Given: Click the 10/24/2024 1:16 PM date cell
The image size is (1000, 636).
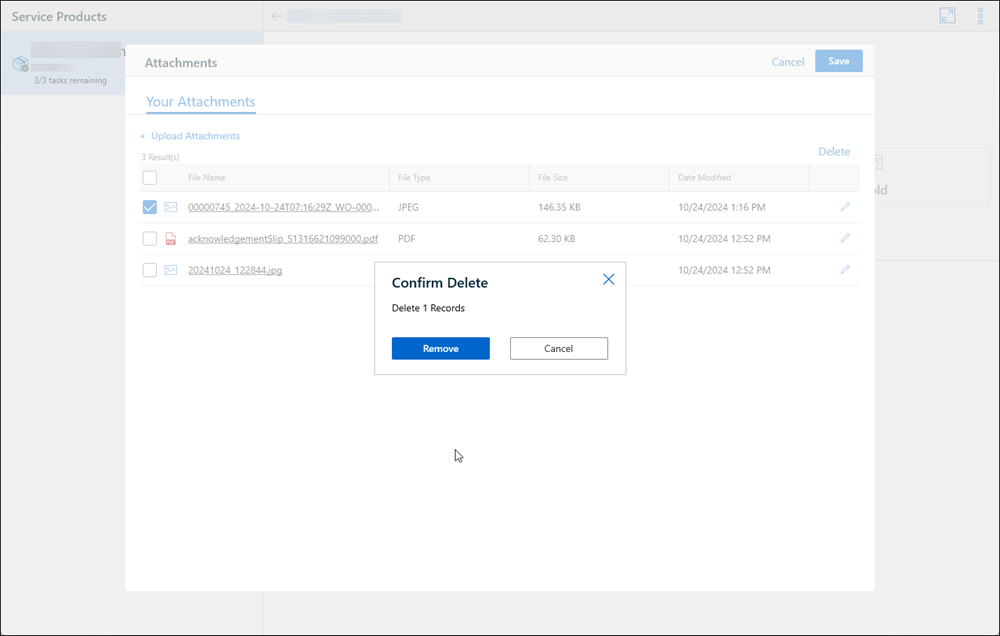Looking at the screenshot, I should point(721,207).
